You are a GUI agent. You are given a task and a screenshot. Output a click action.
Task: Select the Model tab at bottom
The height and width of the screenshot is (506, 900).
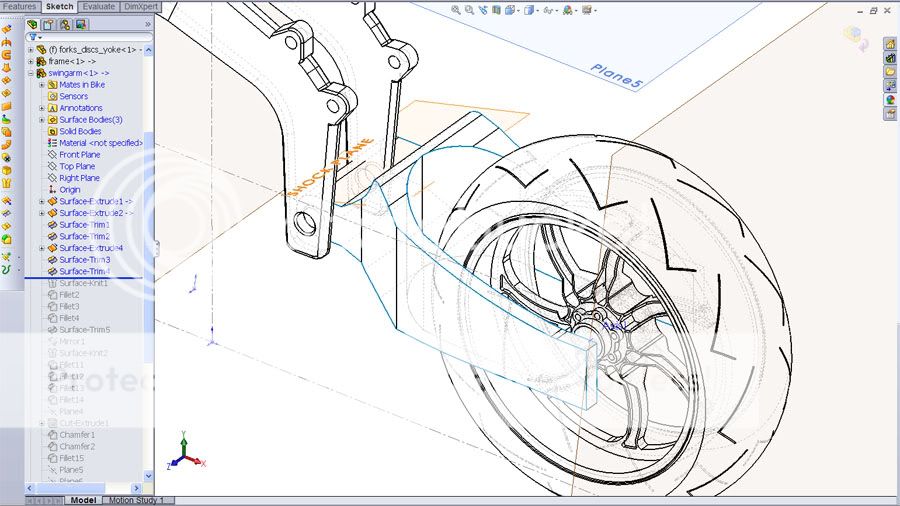(x=83, y=500)
